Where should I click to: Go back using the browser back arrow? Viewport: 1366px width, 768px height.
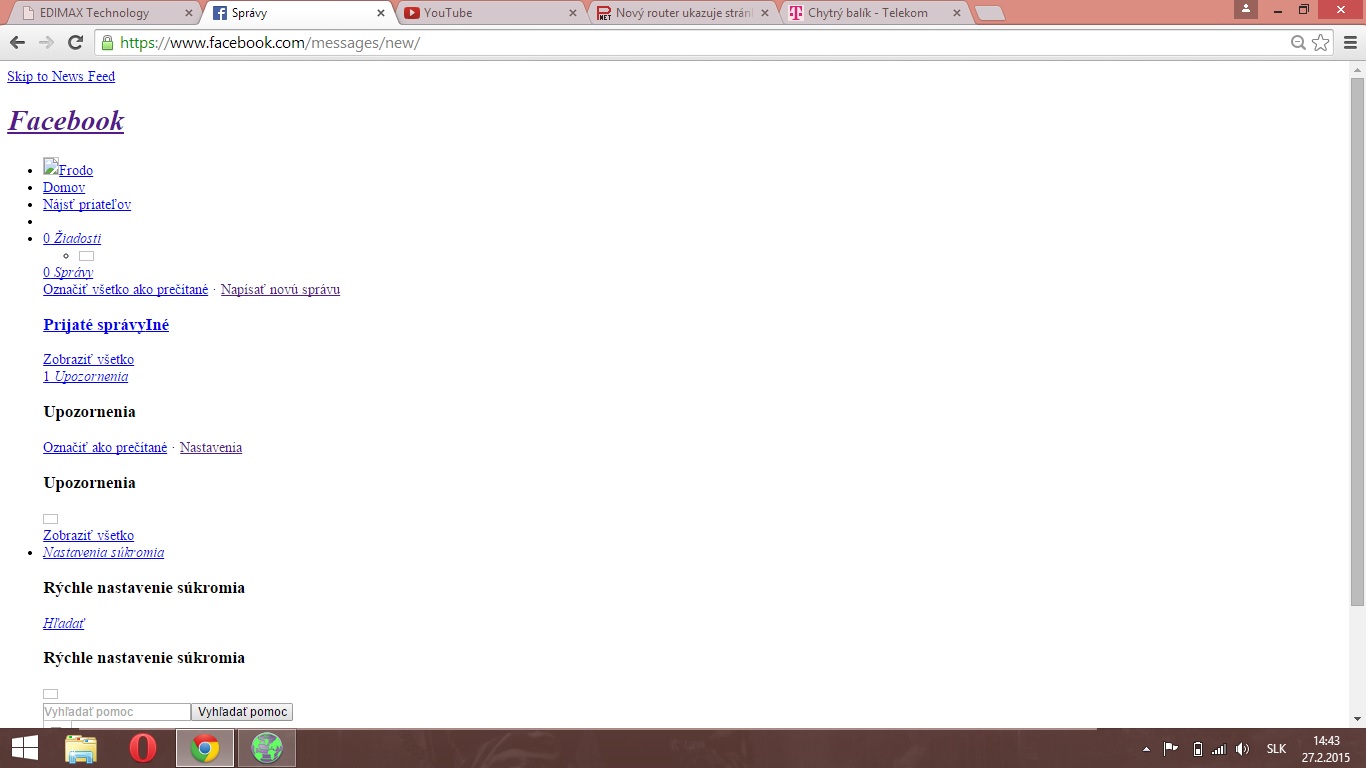pyautogui.click(x=17, y=42)
